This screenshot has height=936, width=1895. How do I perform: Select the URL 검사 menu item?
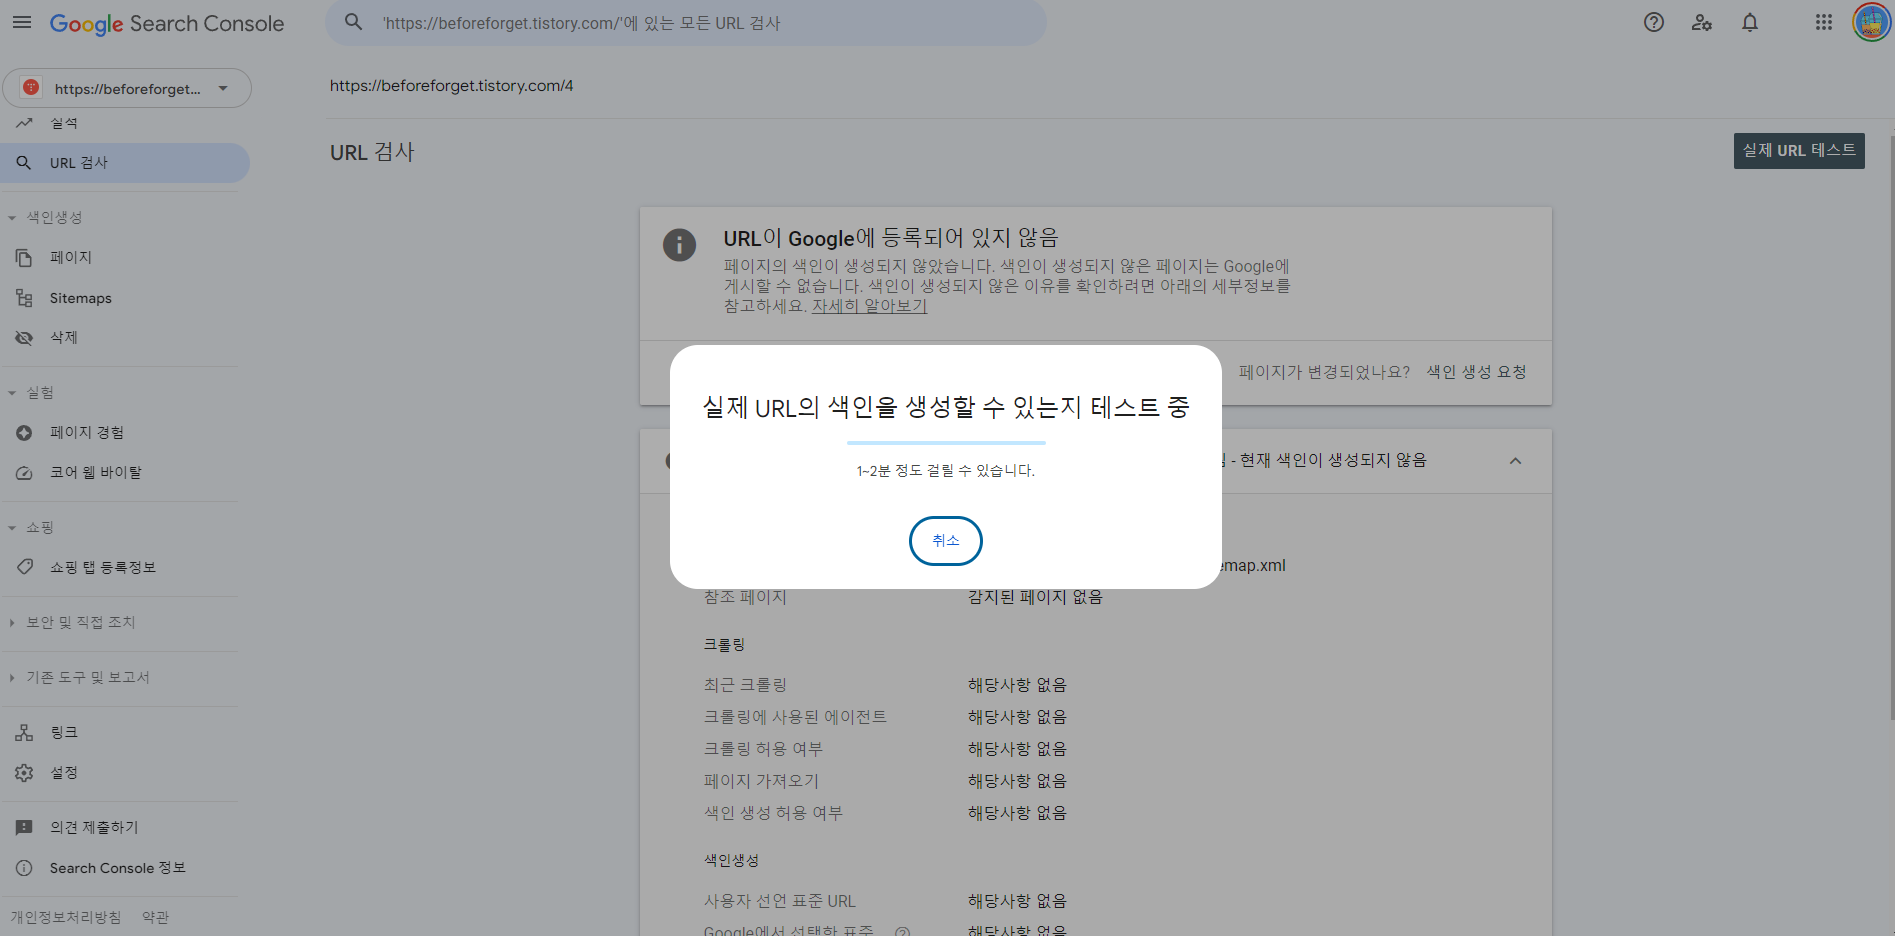coord(125,163)
